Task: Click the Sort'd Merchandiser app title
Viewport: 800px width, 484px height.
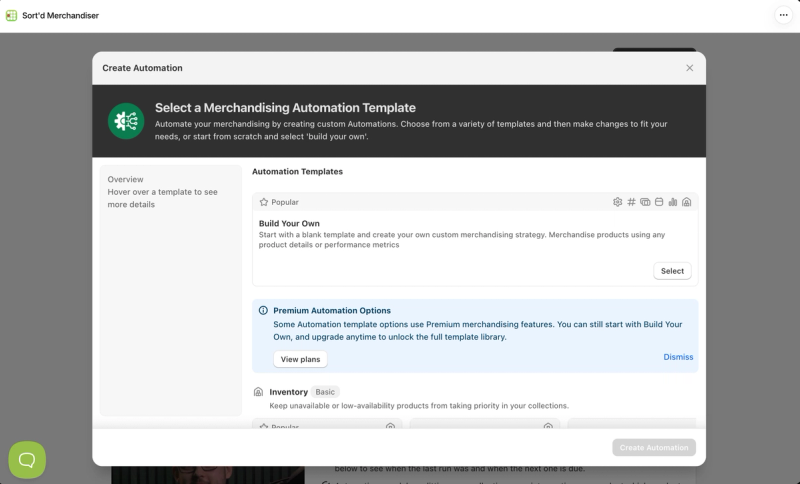Action: click(61, 15)
